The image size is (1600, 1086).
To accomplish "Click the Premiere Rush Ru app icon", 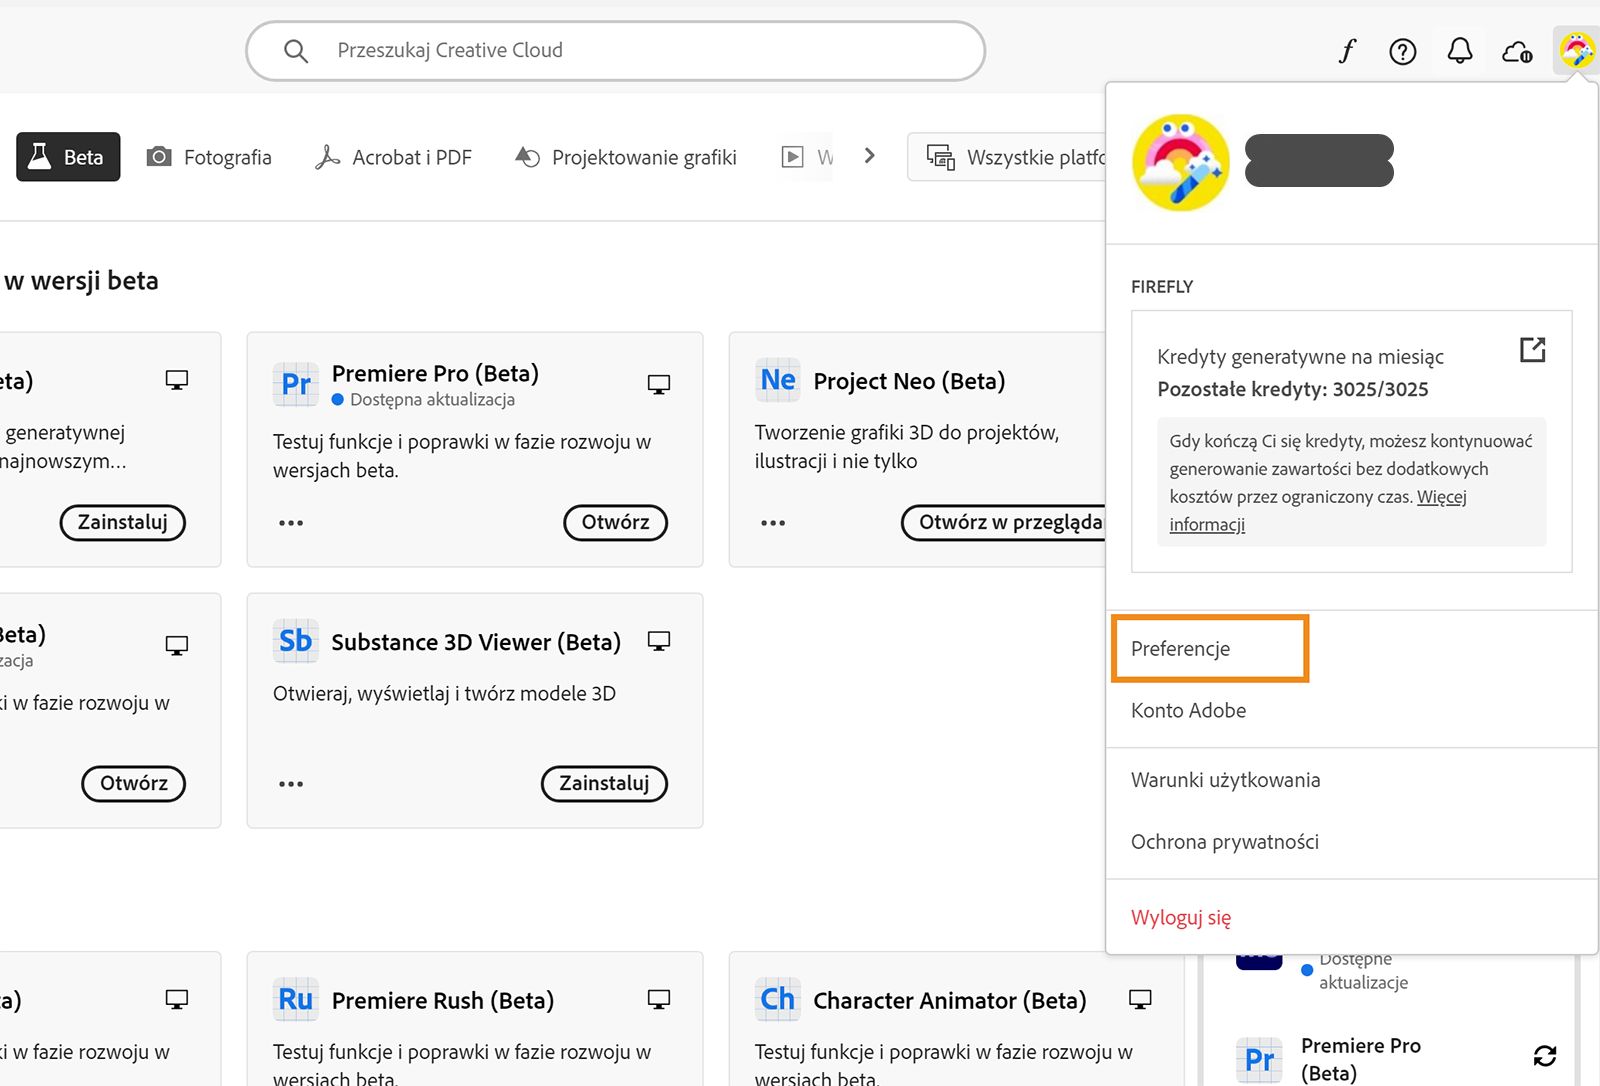I will 296,999.
